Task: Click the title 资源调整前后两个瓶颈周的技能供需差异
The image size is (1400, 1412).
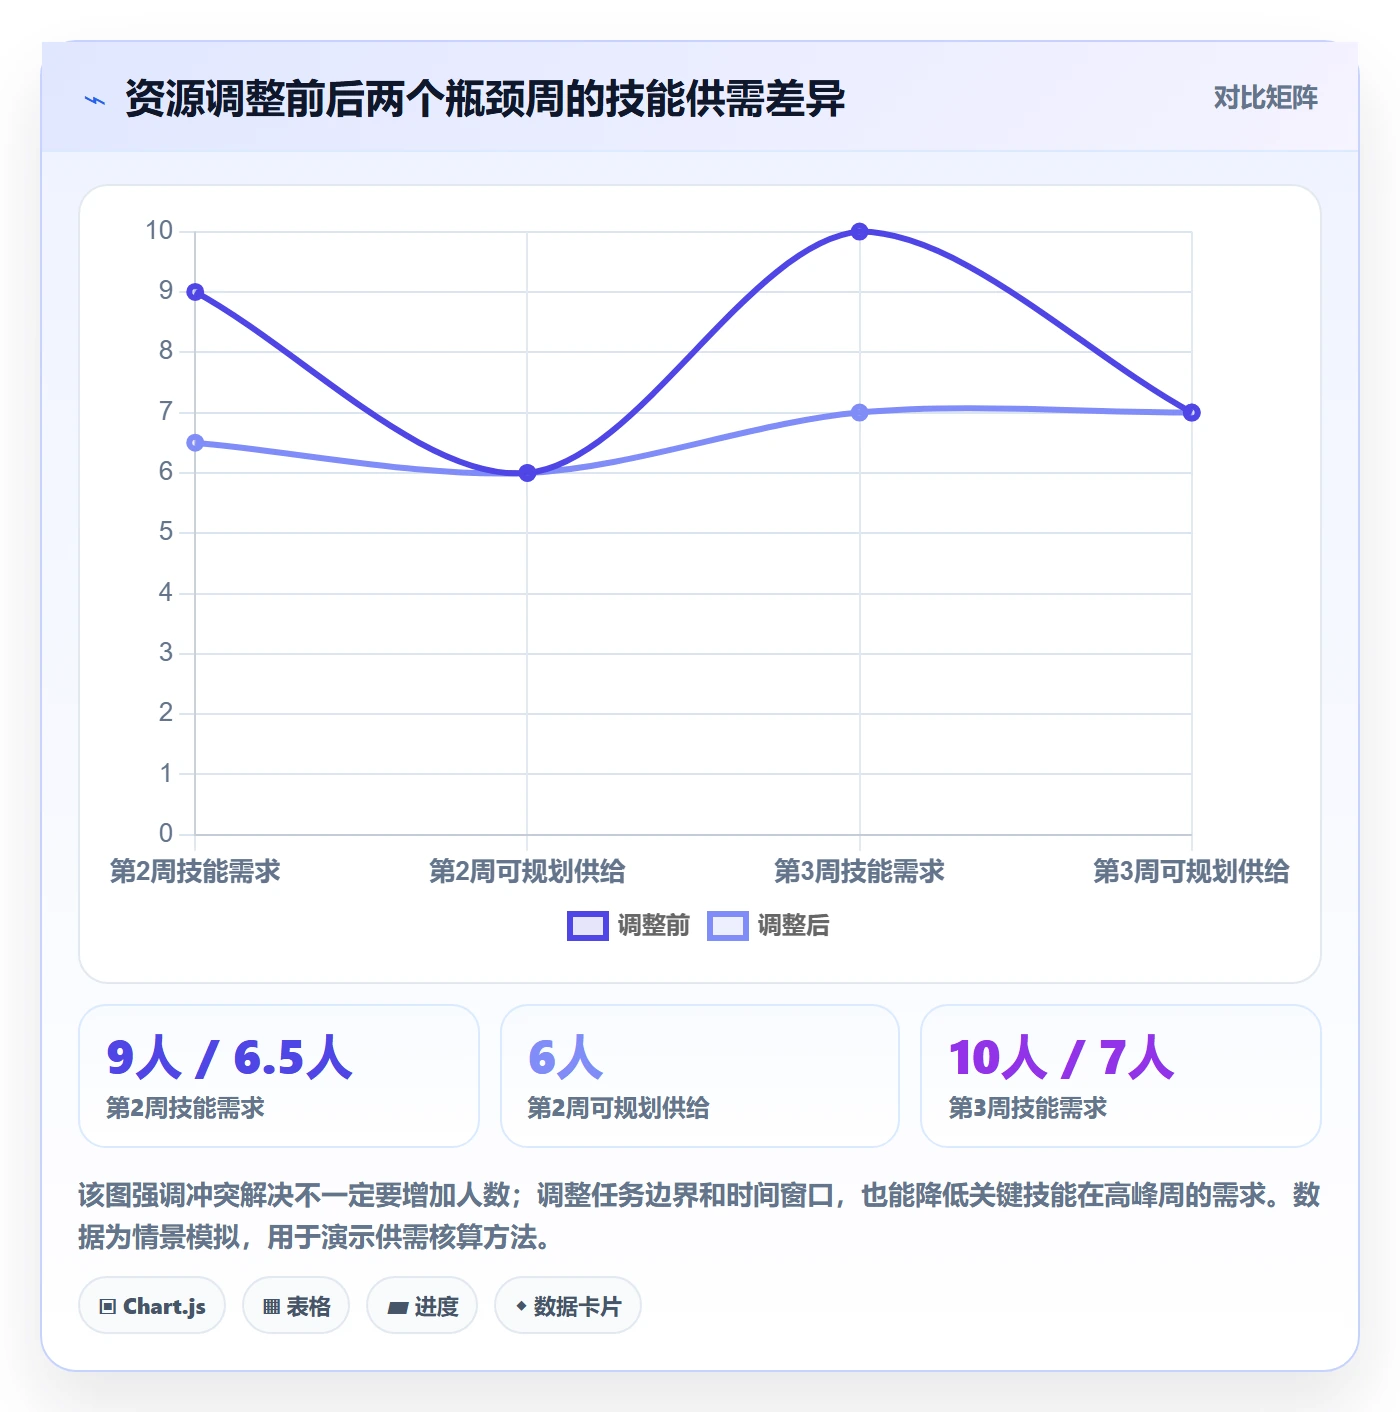Action: 485,99
